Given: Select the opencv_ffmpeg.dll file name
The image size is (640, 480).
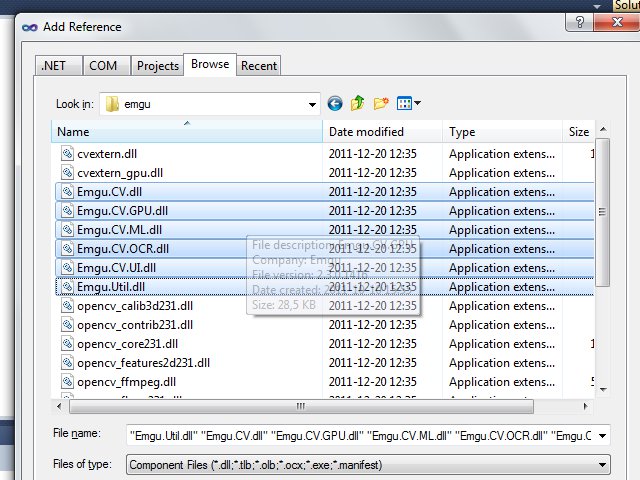Looking at the screenshot, I should 127,382.
